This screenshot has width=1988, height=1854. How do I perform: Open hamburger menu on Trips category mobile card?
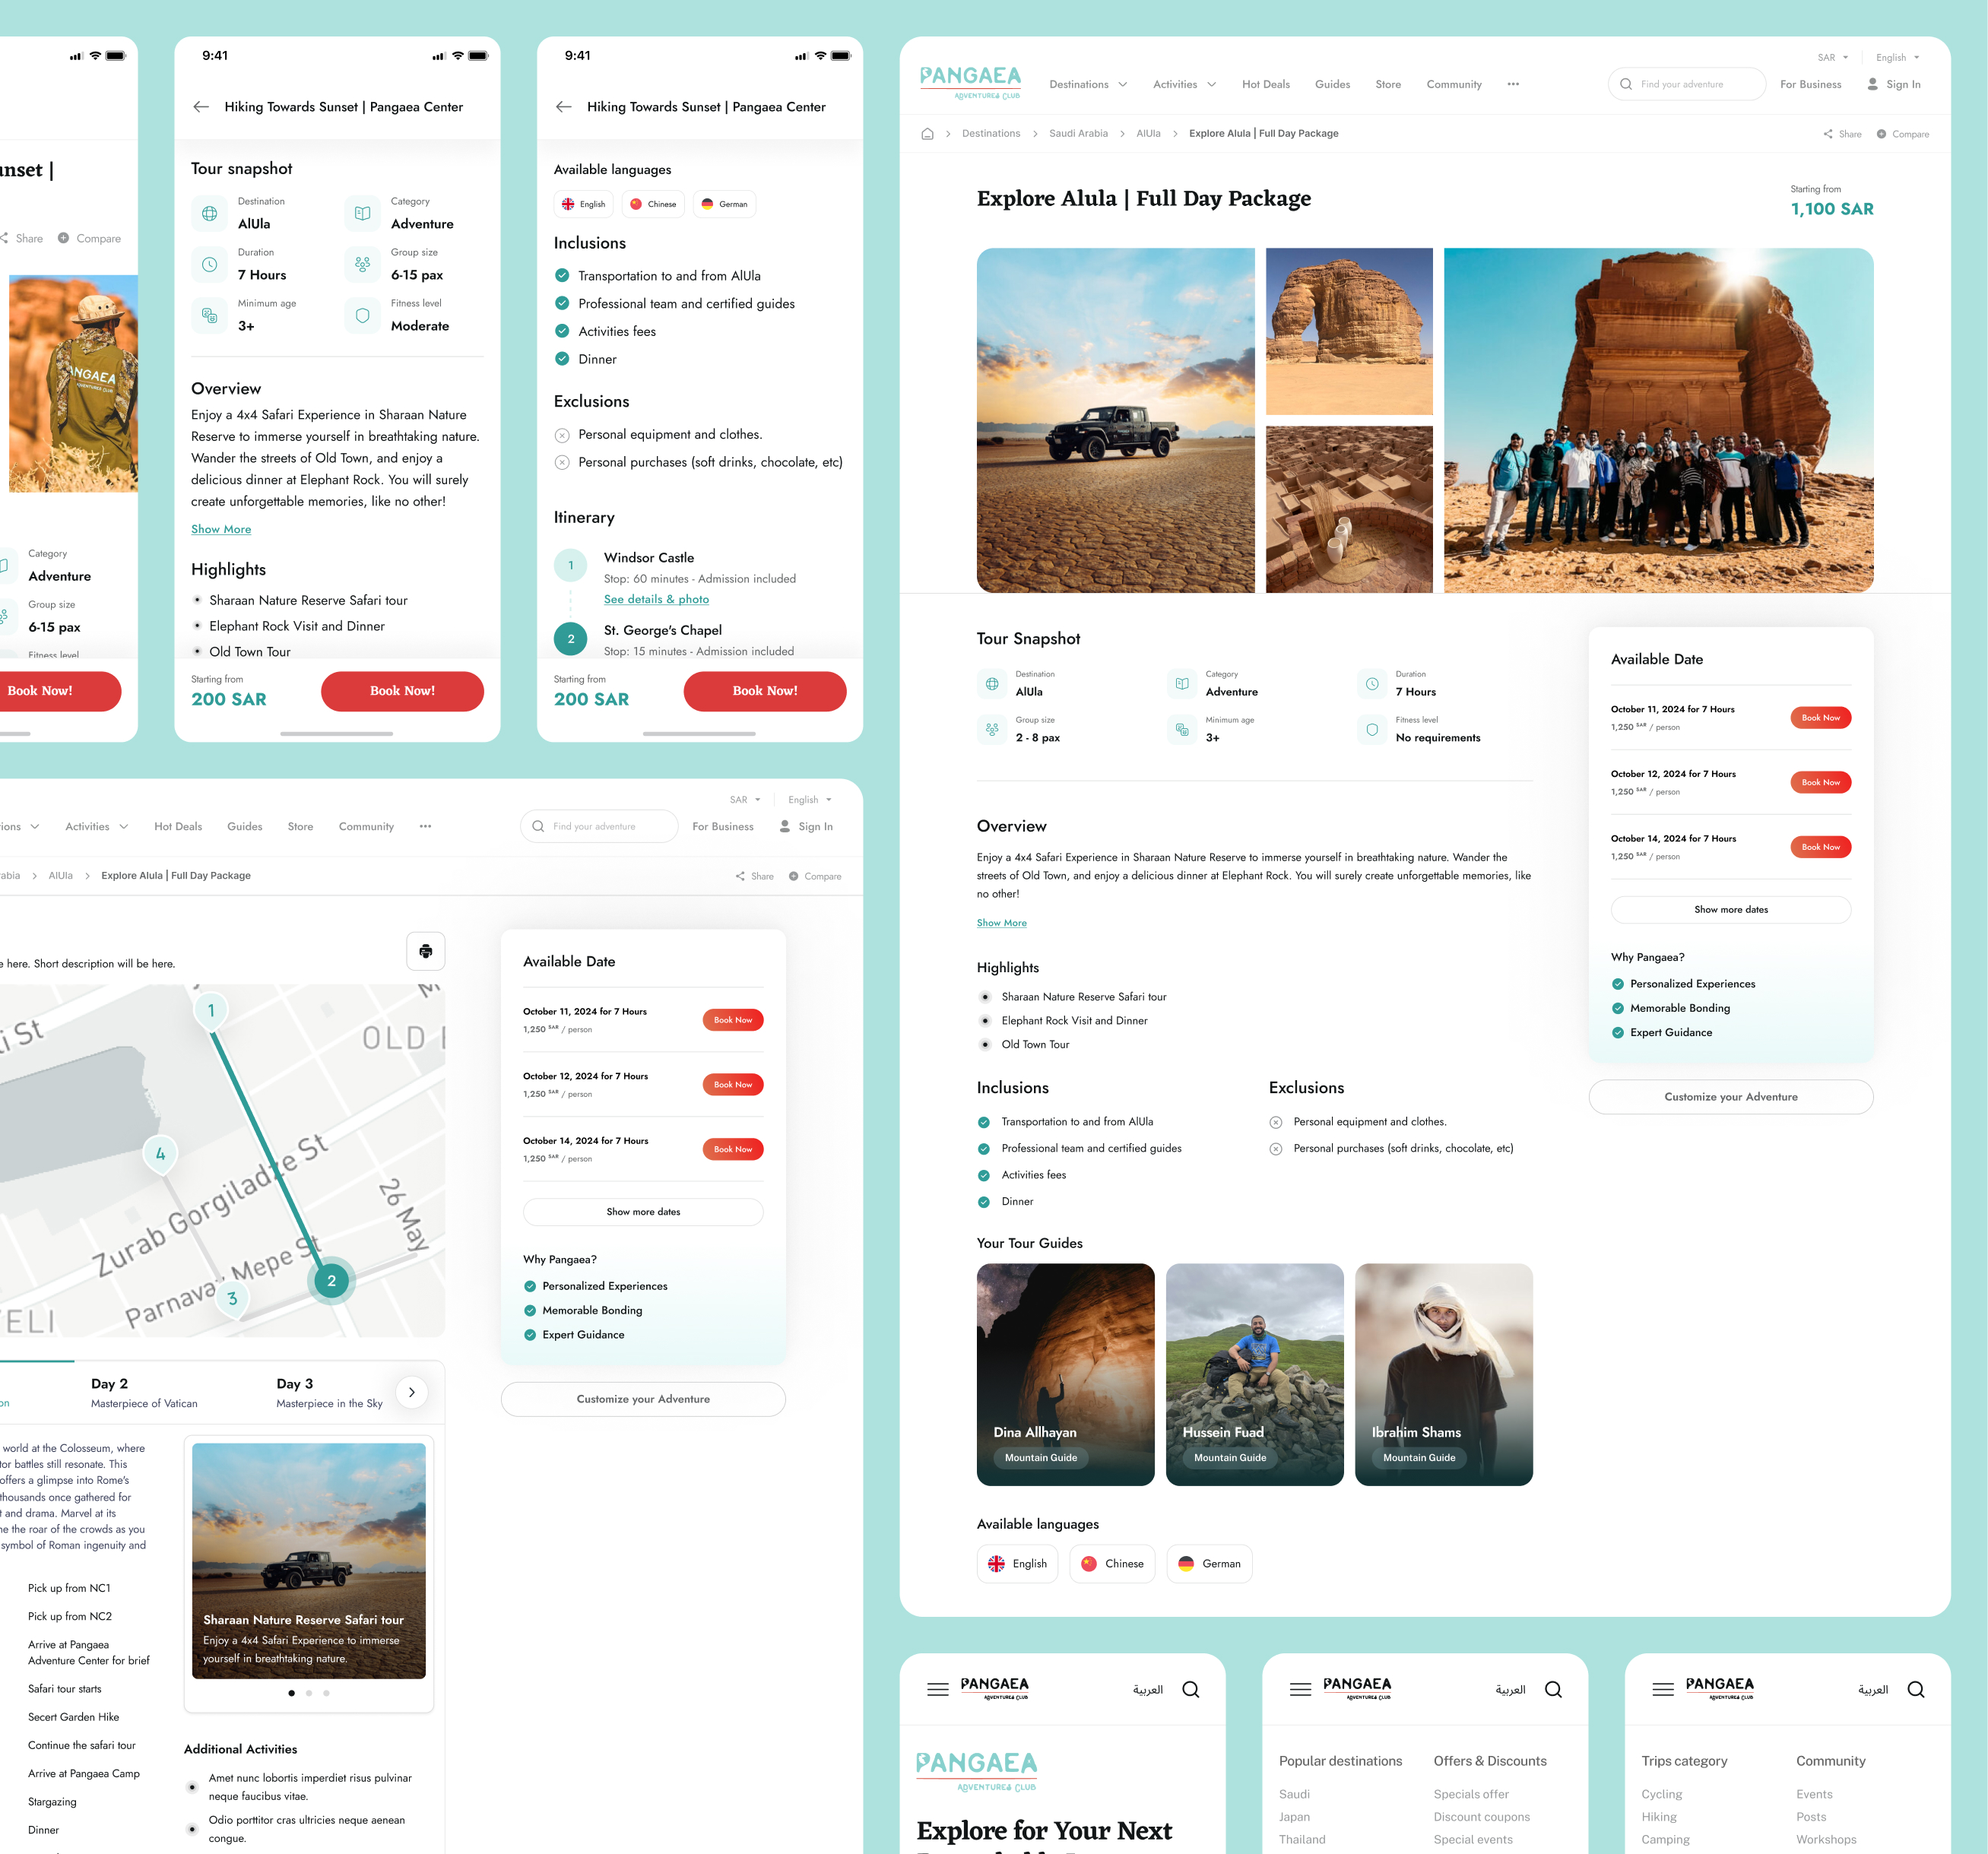click(x=1663, y=1689)
